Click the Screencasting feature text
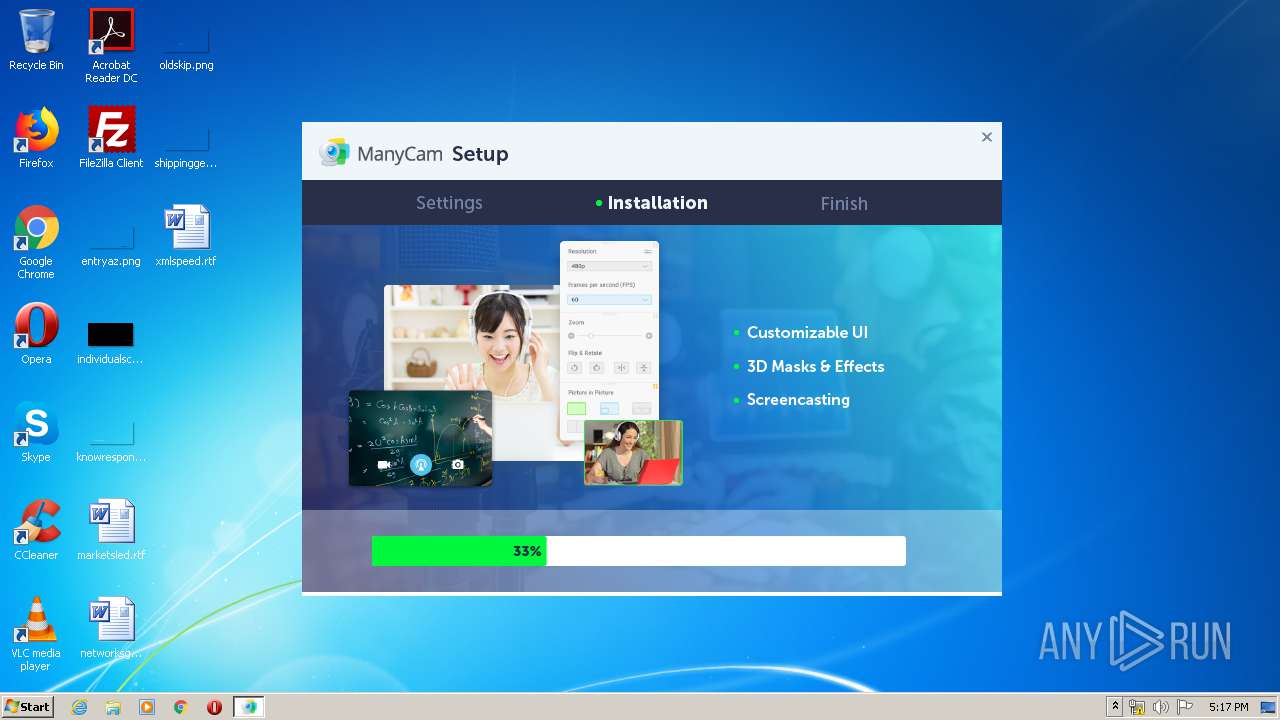The width and height of the screenshot is (1280, 720). click(x=798, y=400)
